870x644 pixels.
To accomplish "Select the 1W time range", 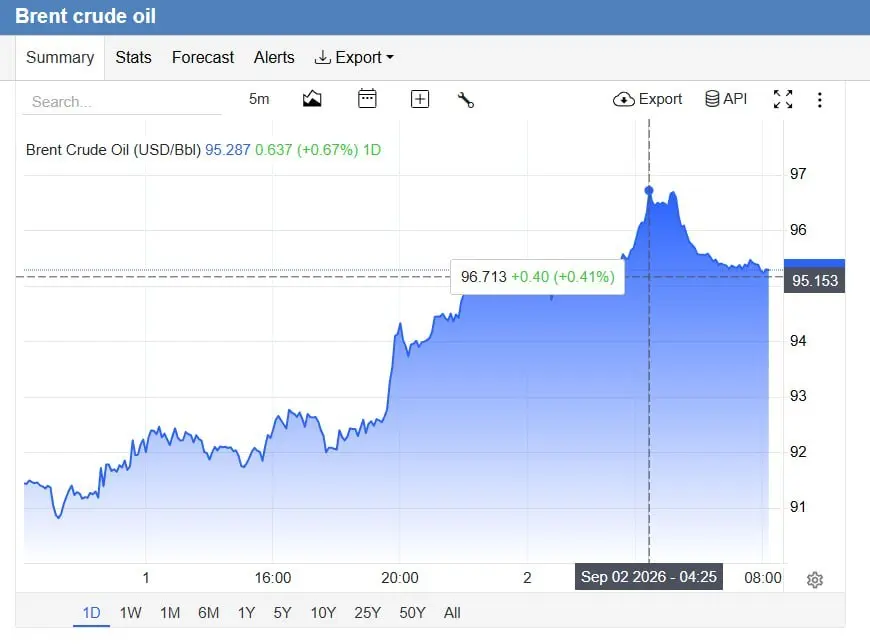I will tap(130, 613).
